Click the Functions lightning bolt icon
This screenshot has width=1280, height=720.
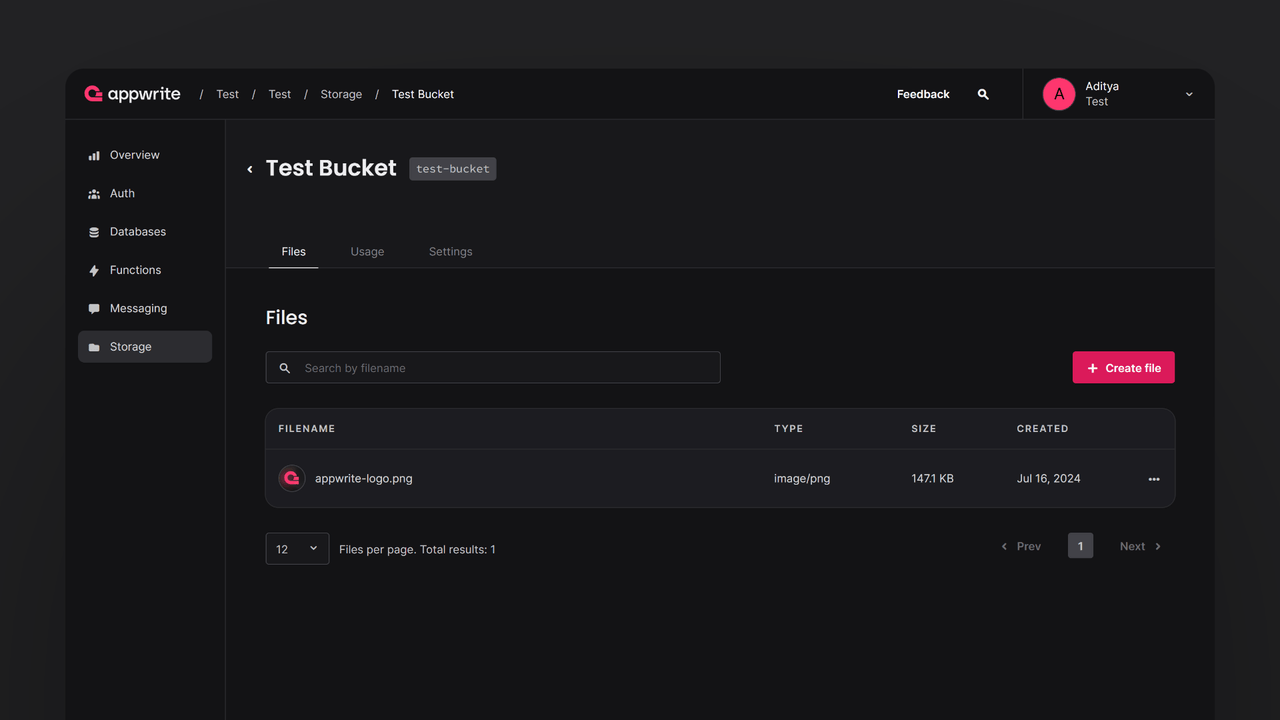(94, 271)
